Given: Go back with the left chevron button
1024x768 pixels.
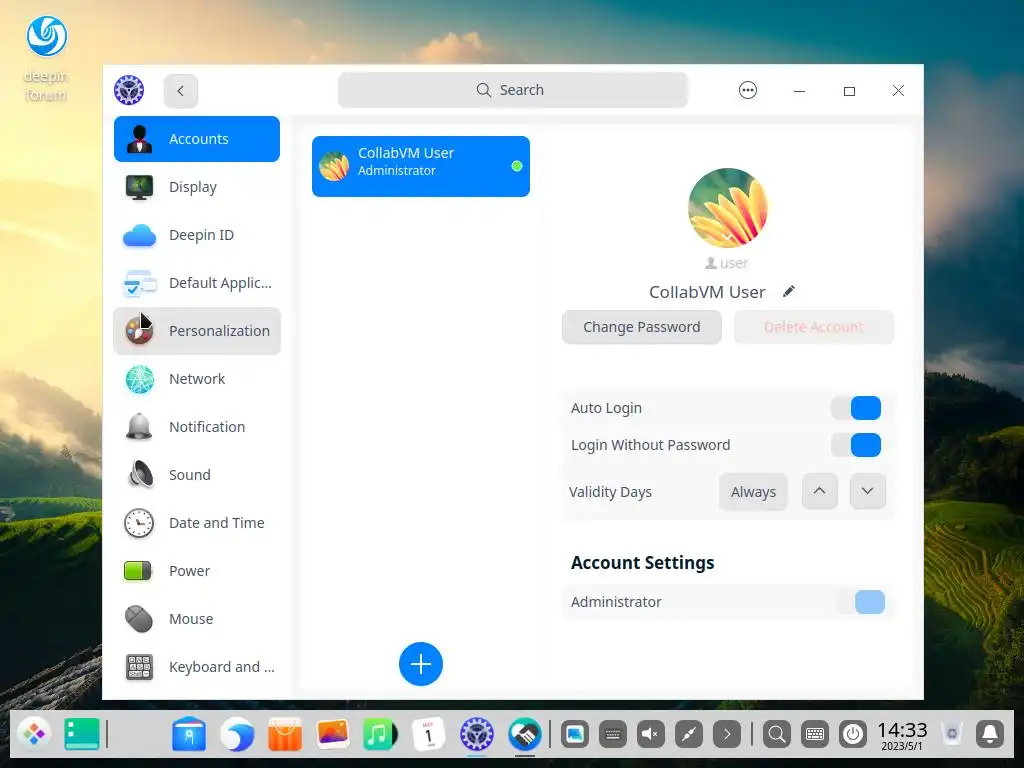Looking at the screenshot, I should [181, 91].
